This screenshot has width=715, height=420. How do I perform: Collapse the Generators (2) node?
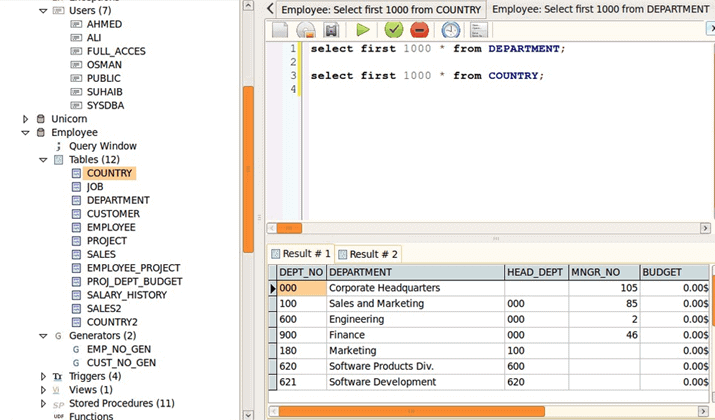pyautogui.click(x=43, y=336)
